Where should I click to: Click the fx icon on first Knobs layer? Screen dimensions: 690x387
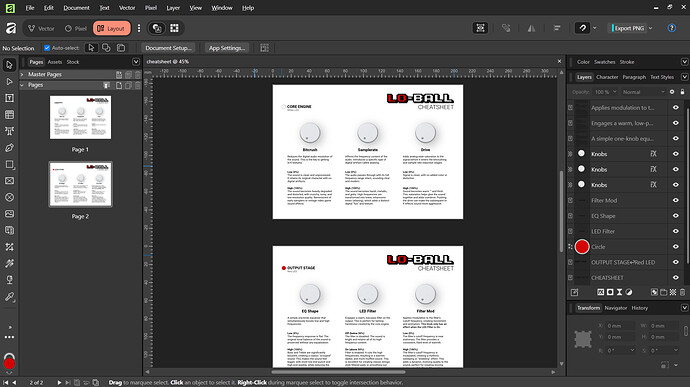pos(653,154)
